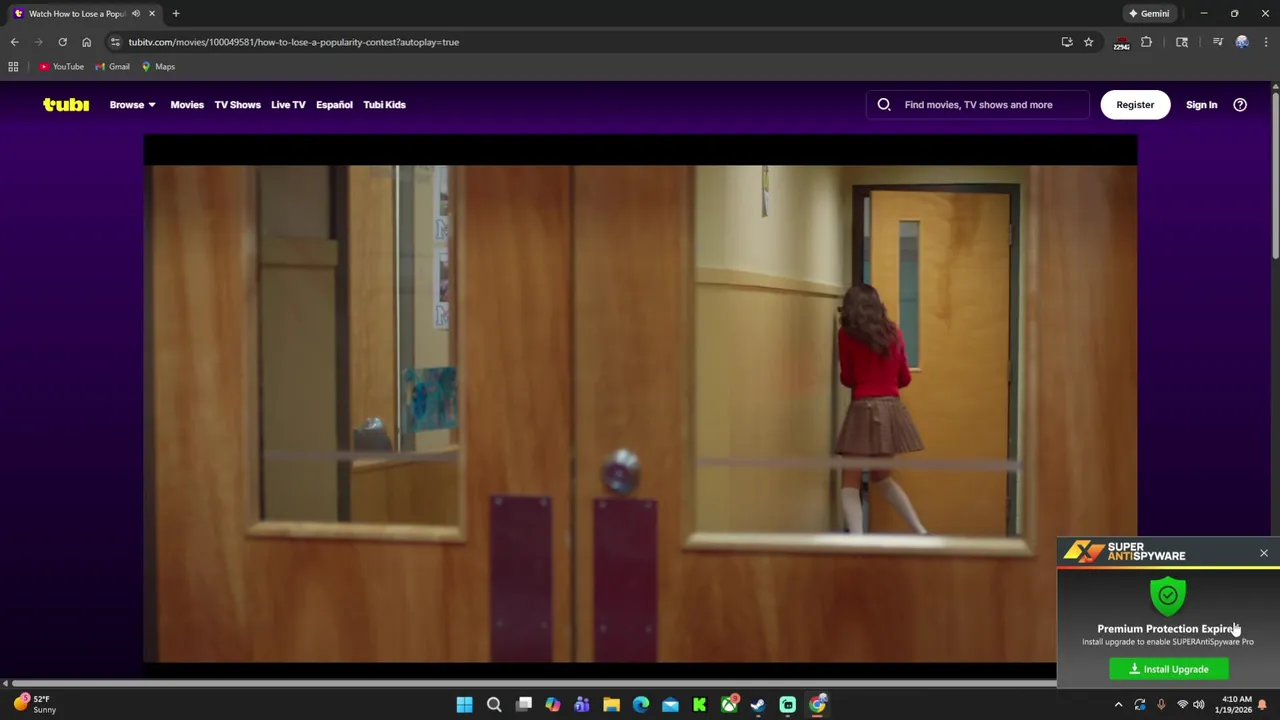This screenshot has width=1280, height=720.
Task: Click the Install Upgrade button
Action: tap(1169, 669)
